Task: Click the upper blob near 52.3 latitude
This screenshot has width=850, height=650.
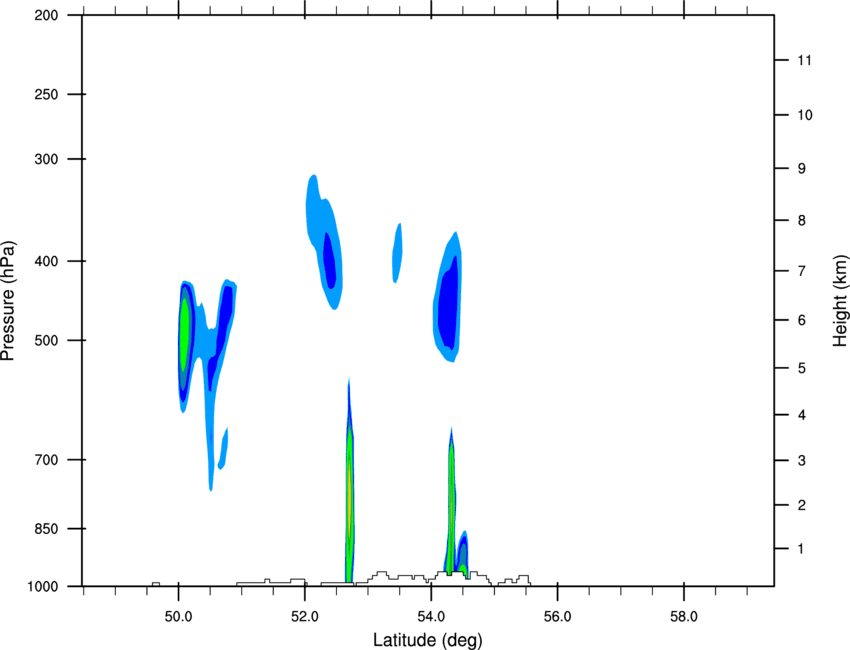Action: point(324,242)
